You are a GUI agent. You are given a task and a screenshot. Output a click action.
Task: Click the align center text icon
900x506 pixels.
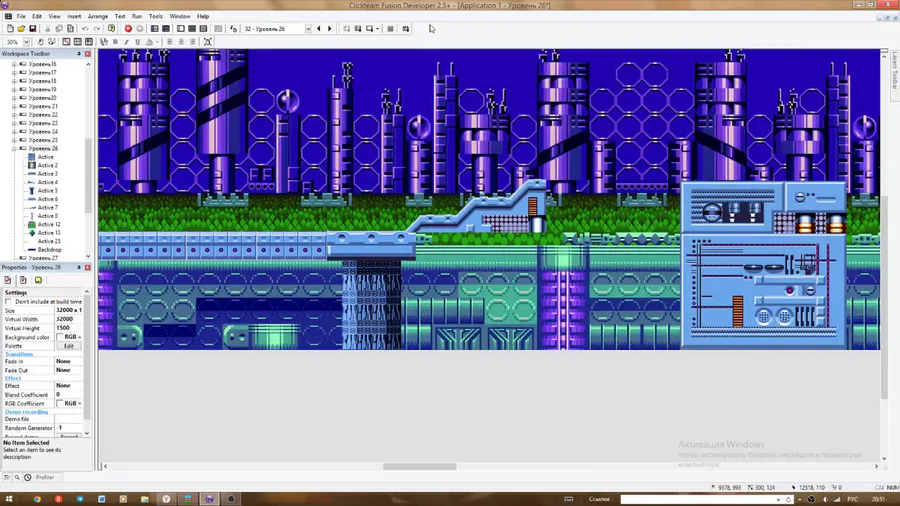pyautogui.click(x=181, y=42)
